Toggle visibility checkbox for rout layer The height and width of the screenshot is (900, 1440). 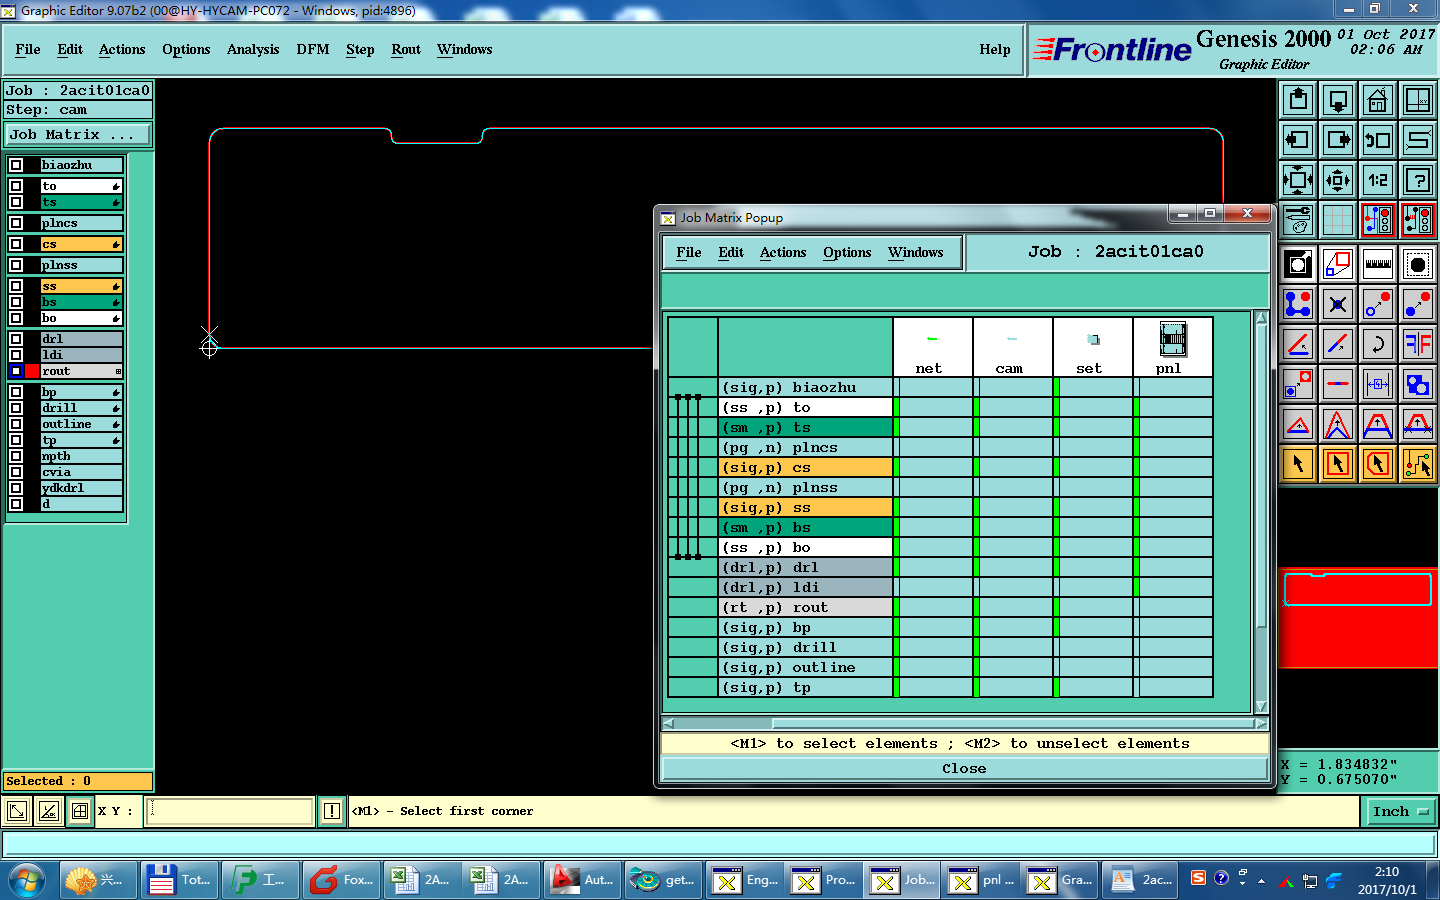[x=16, y=371]
